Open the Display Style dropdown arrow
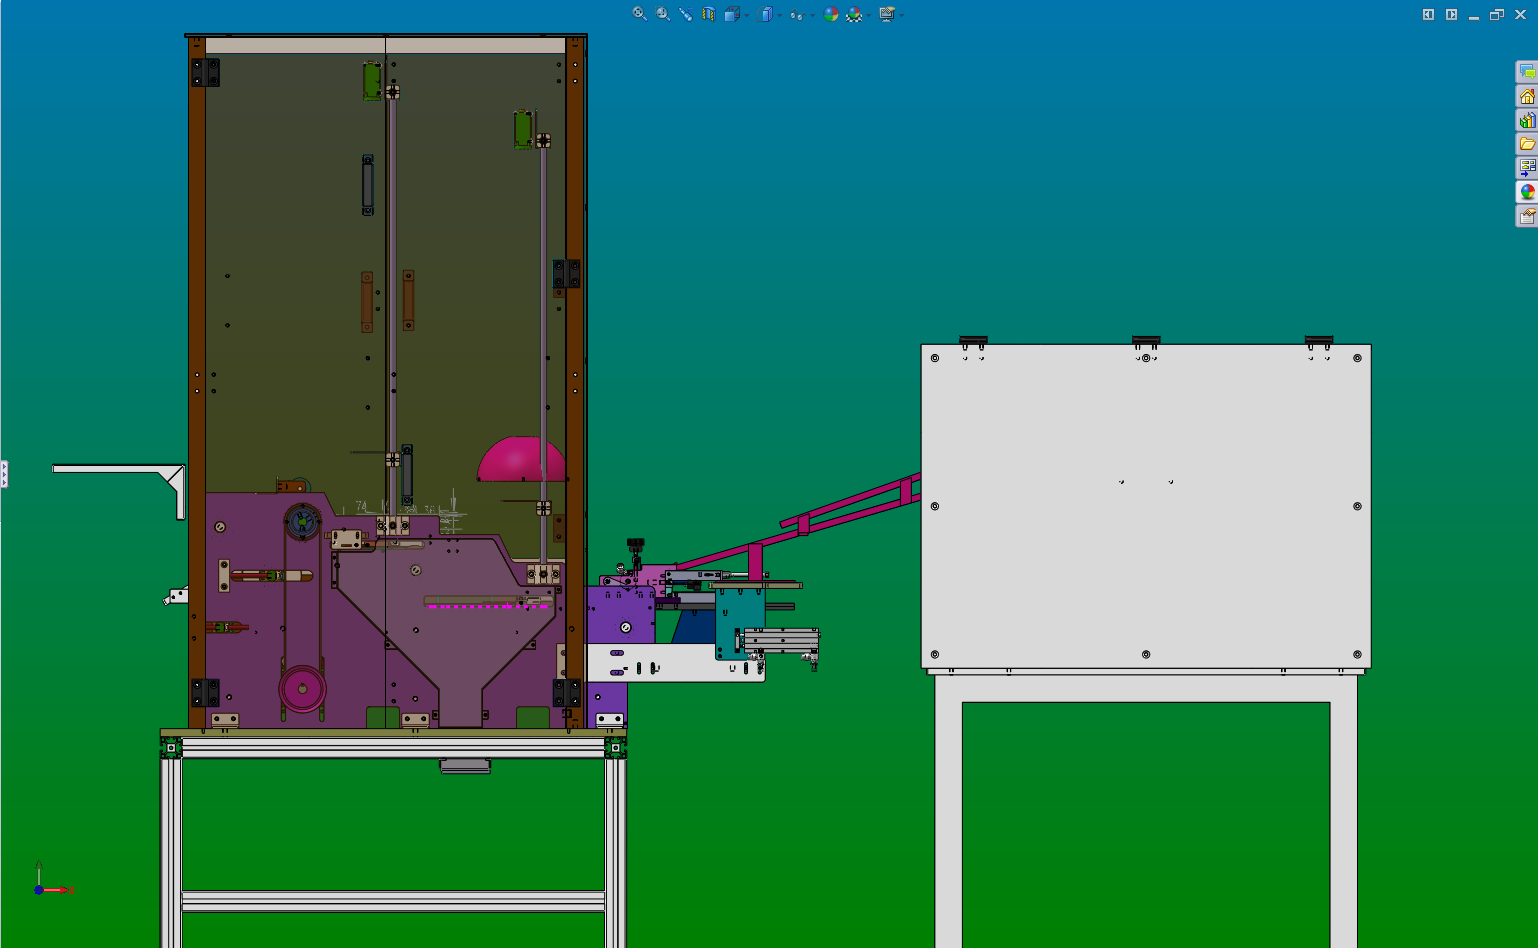 point(780,15)
